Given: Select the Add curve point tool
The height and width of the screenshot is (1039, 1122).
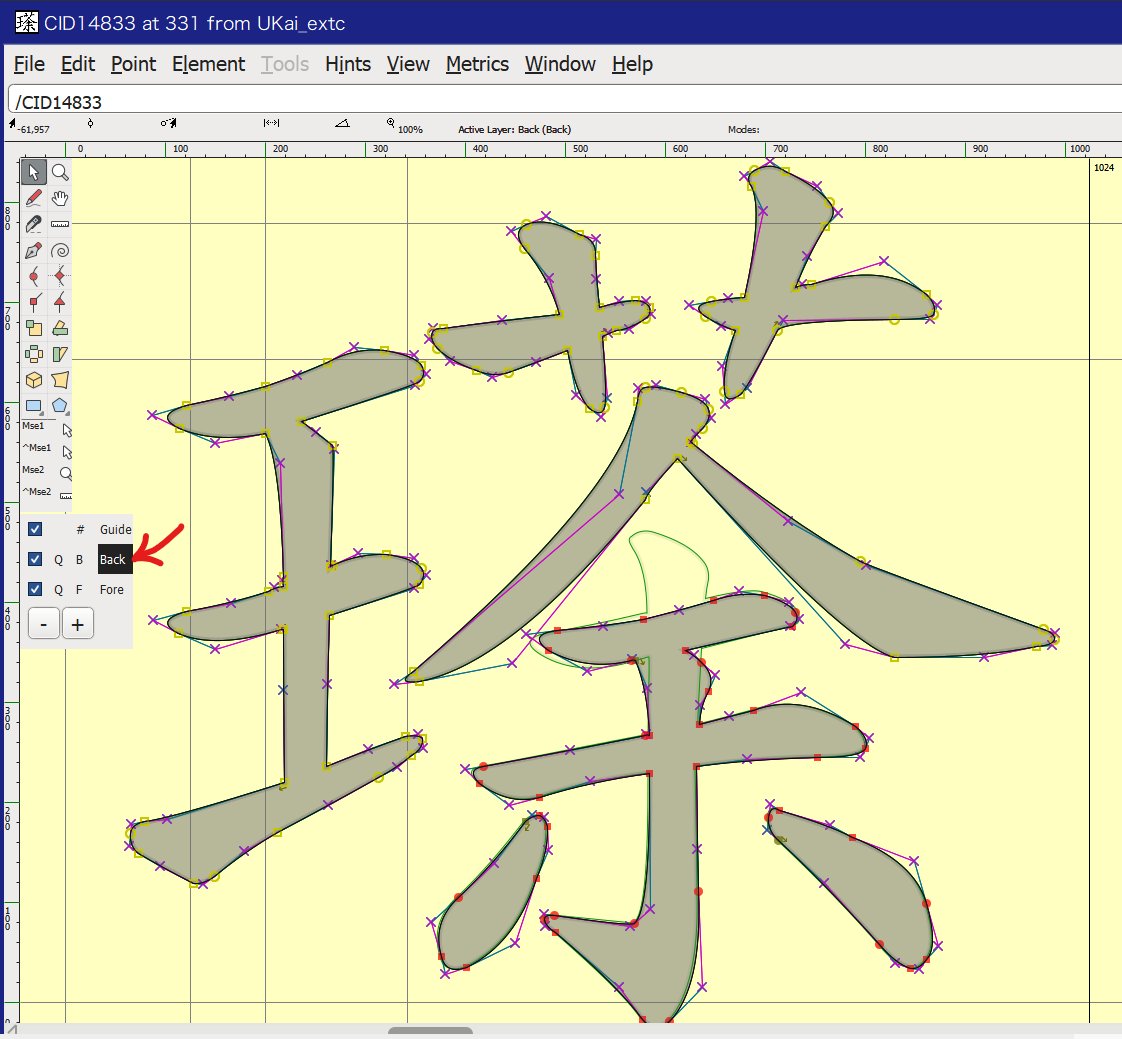Looking at the screenshot, I should 34,276.
